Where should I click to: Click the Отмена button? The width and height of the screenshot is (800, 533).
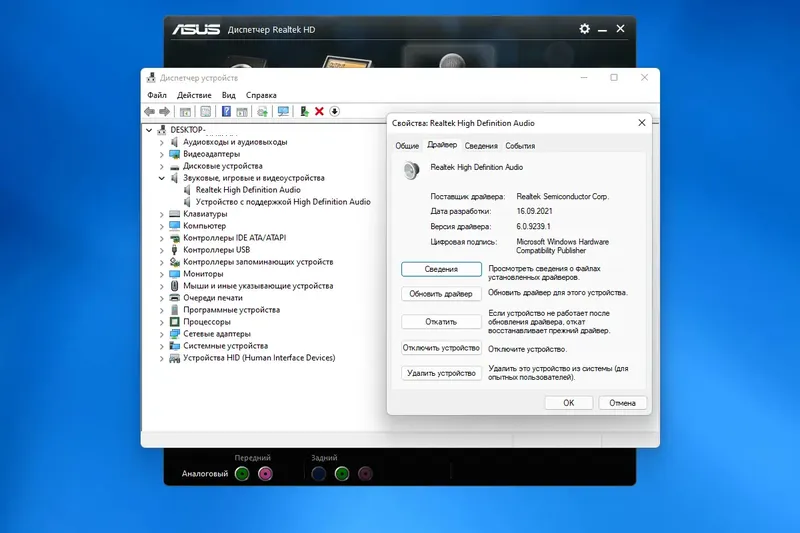click(622, 403)
